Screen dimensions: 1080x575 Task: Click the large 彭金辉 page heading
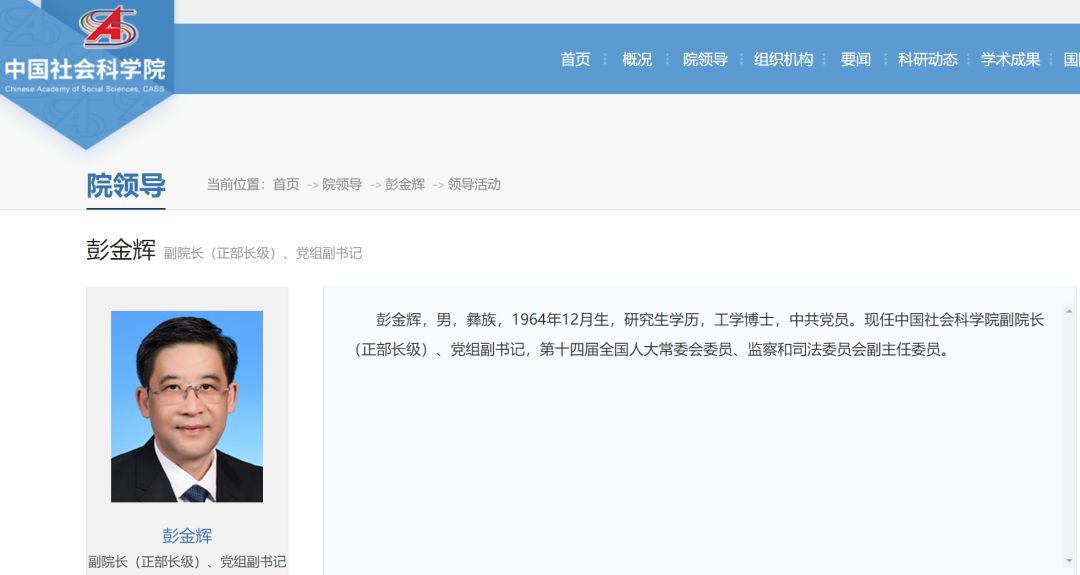point(121,250)
